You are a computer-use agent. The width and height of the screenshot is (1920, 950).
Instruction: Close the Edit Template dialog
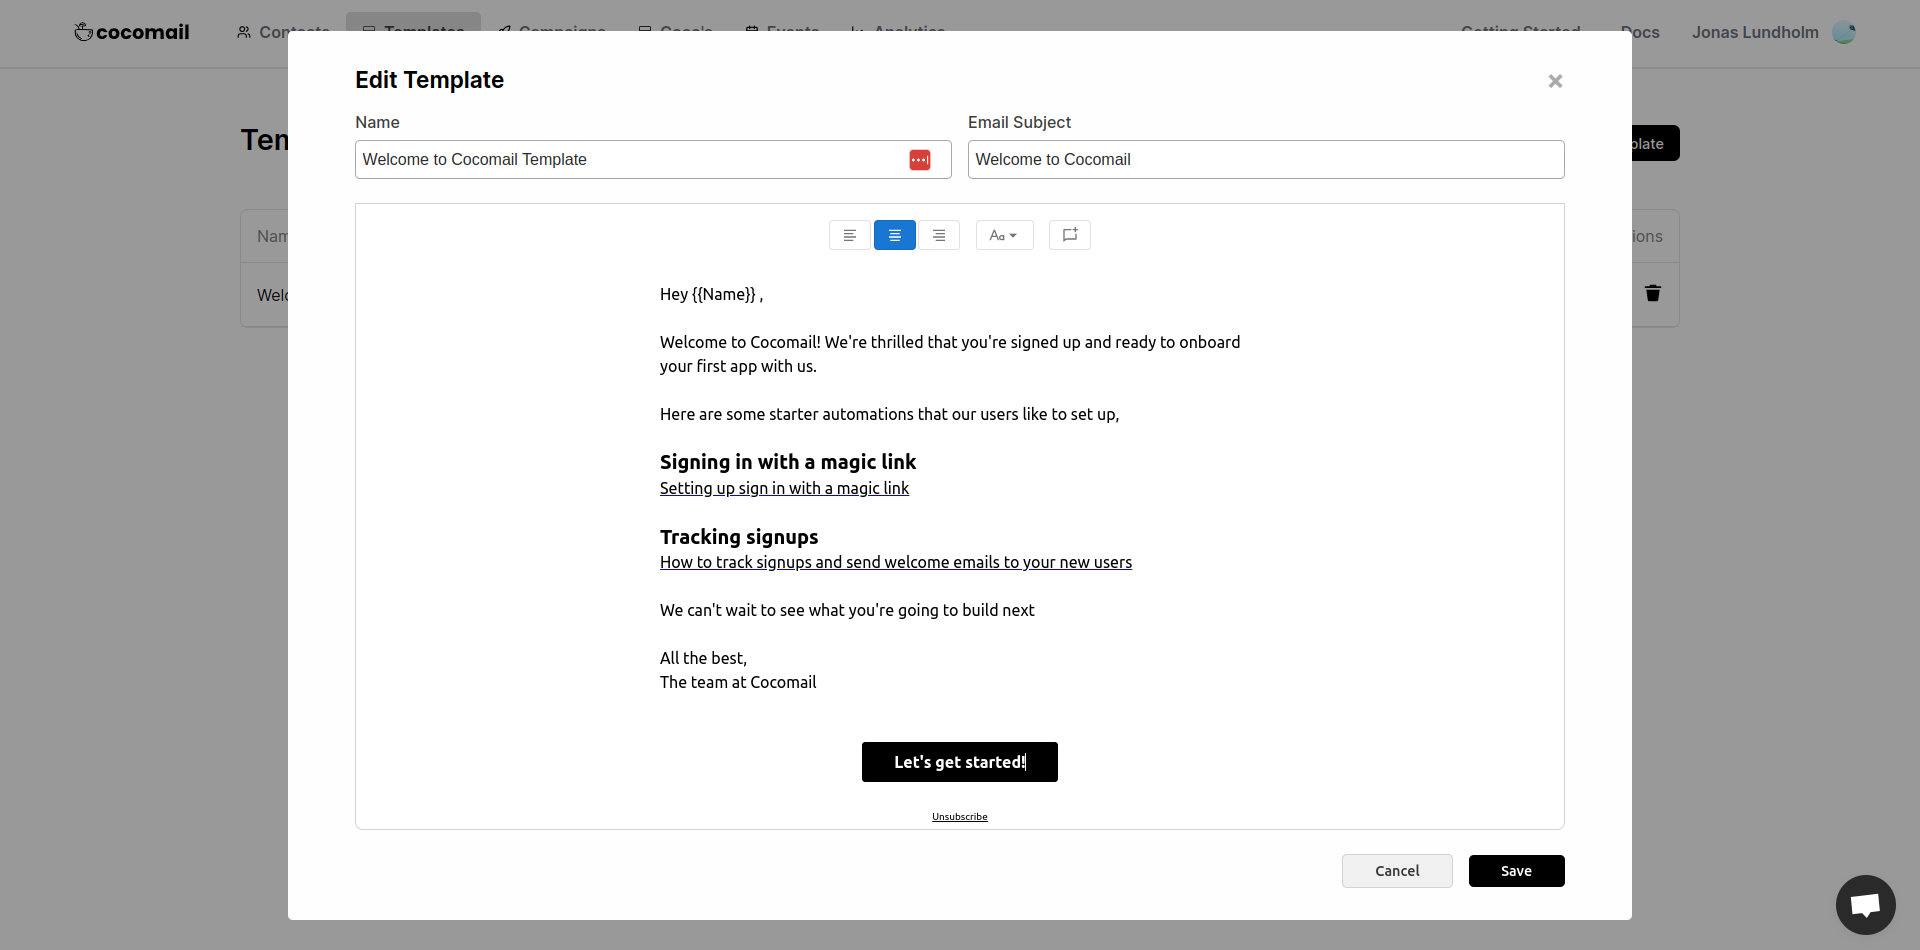(x=1554, y=81)
